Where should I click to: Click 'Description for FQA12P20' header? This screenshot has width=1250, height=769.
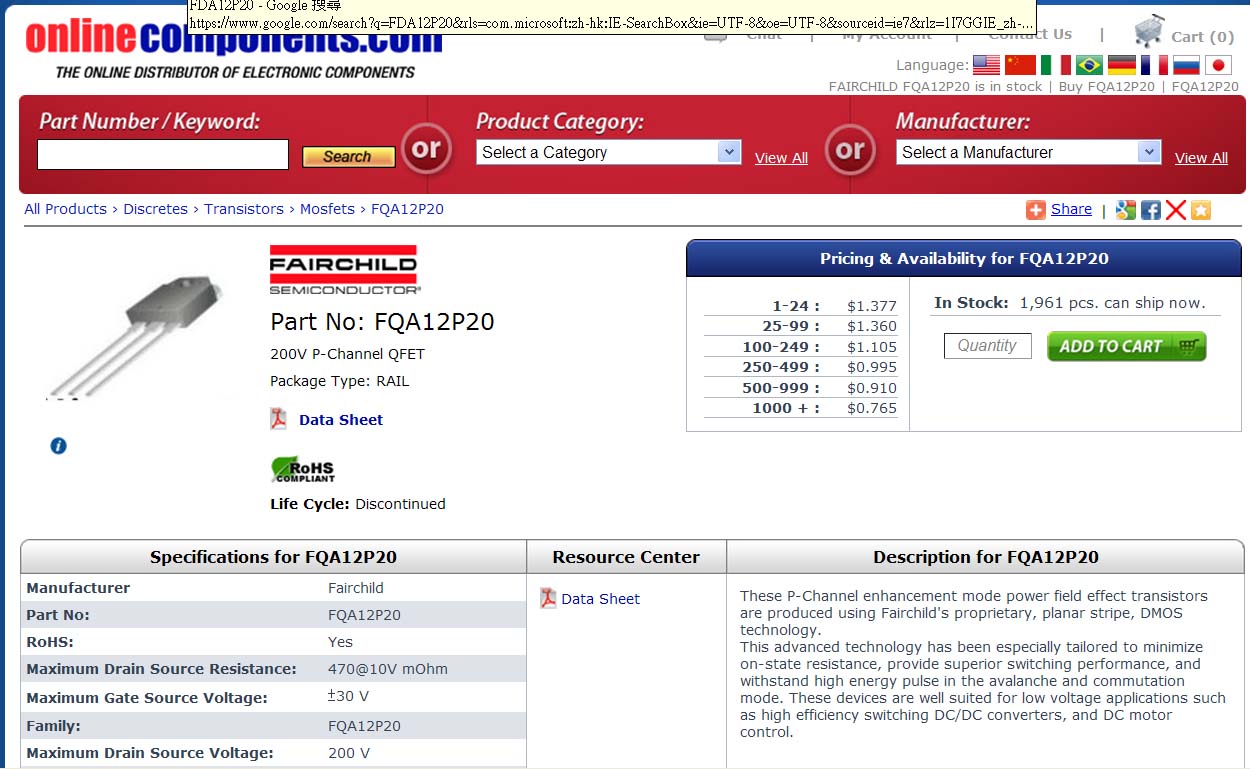[x=986, y=557]
